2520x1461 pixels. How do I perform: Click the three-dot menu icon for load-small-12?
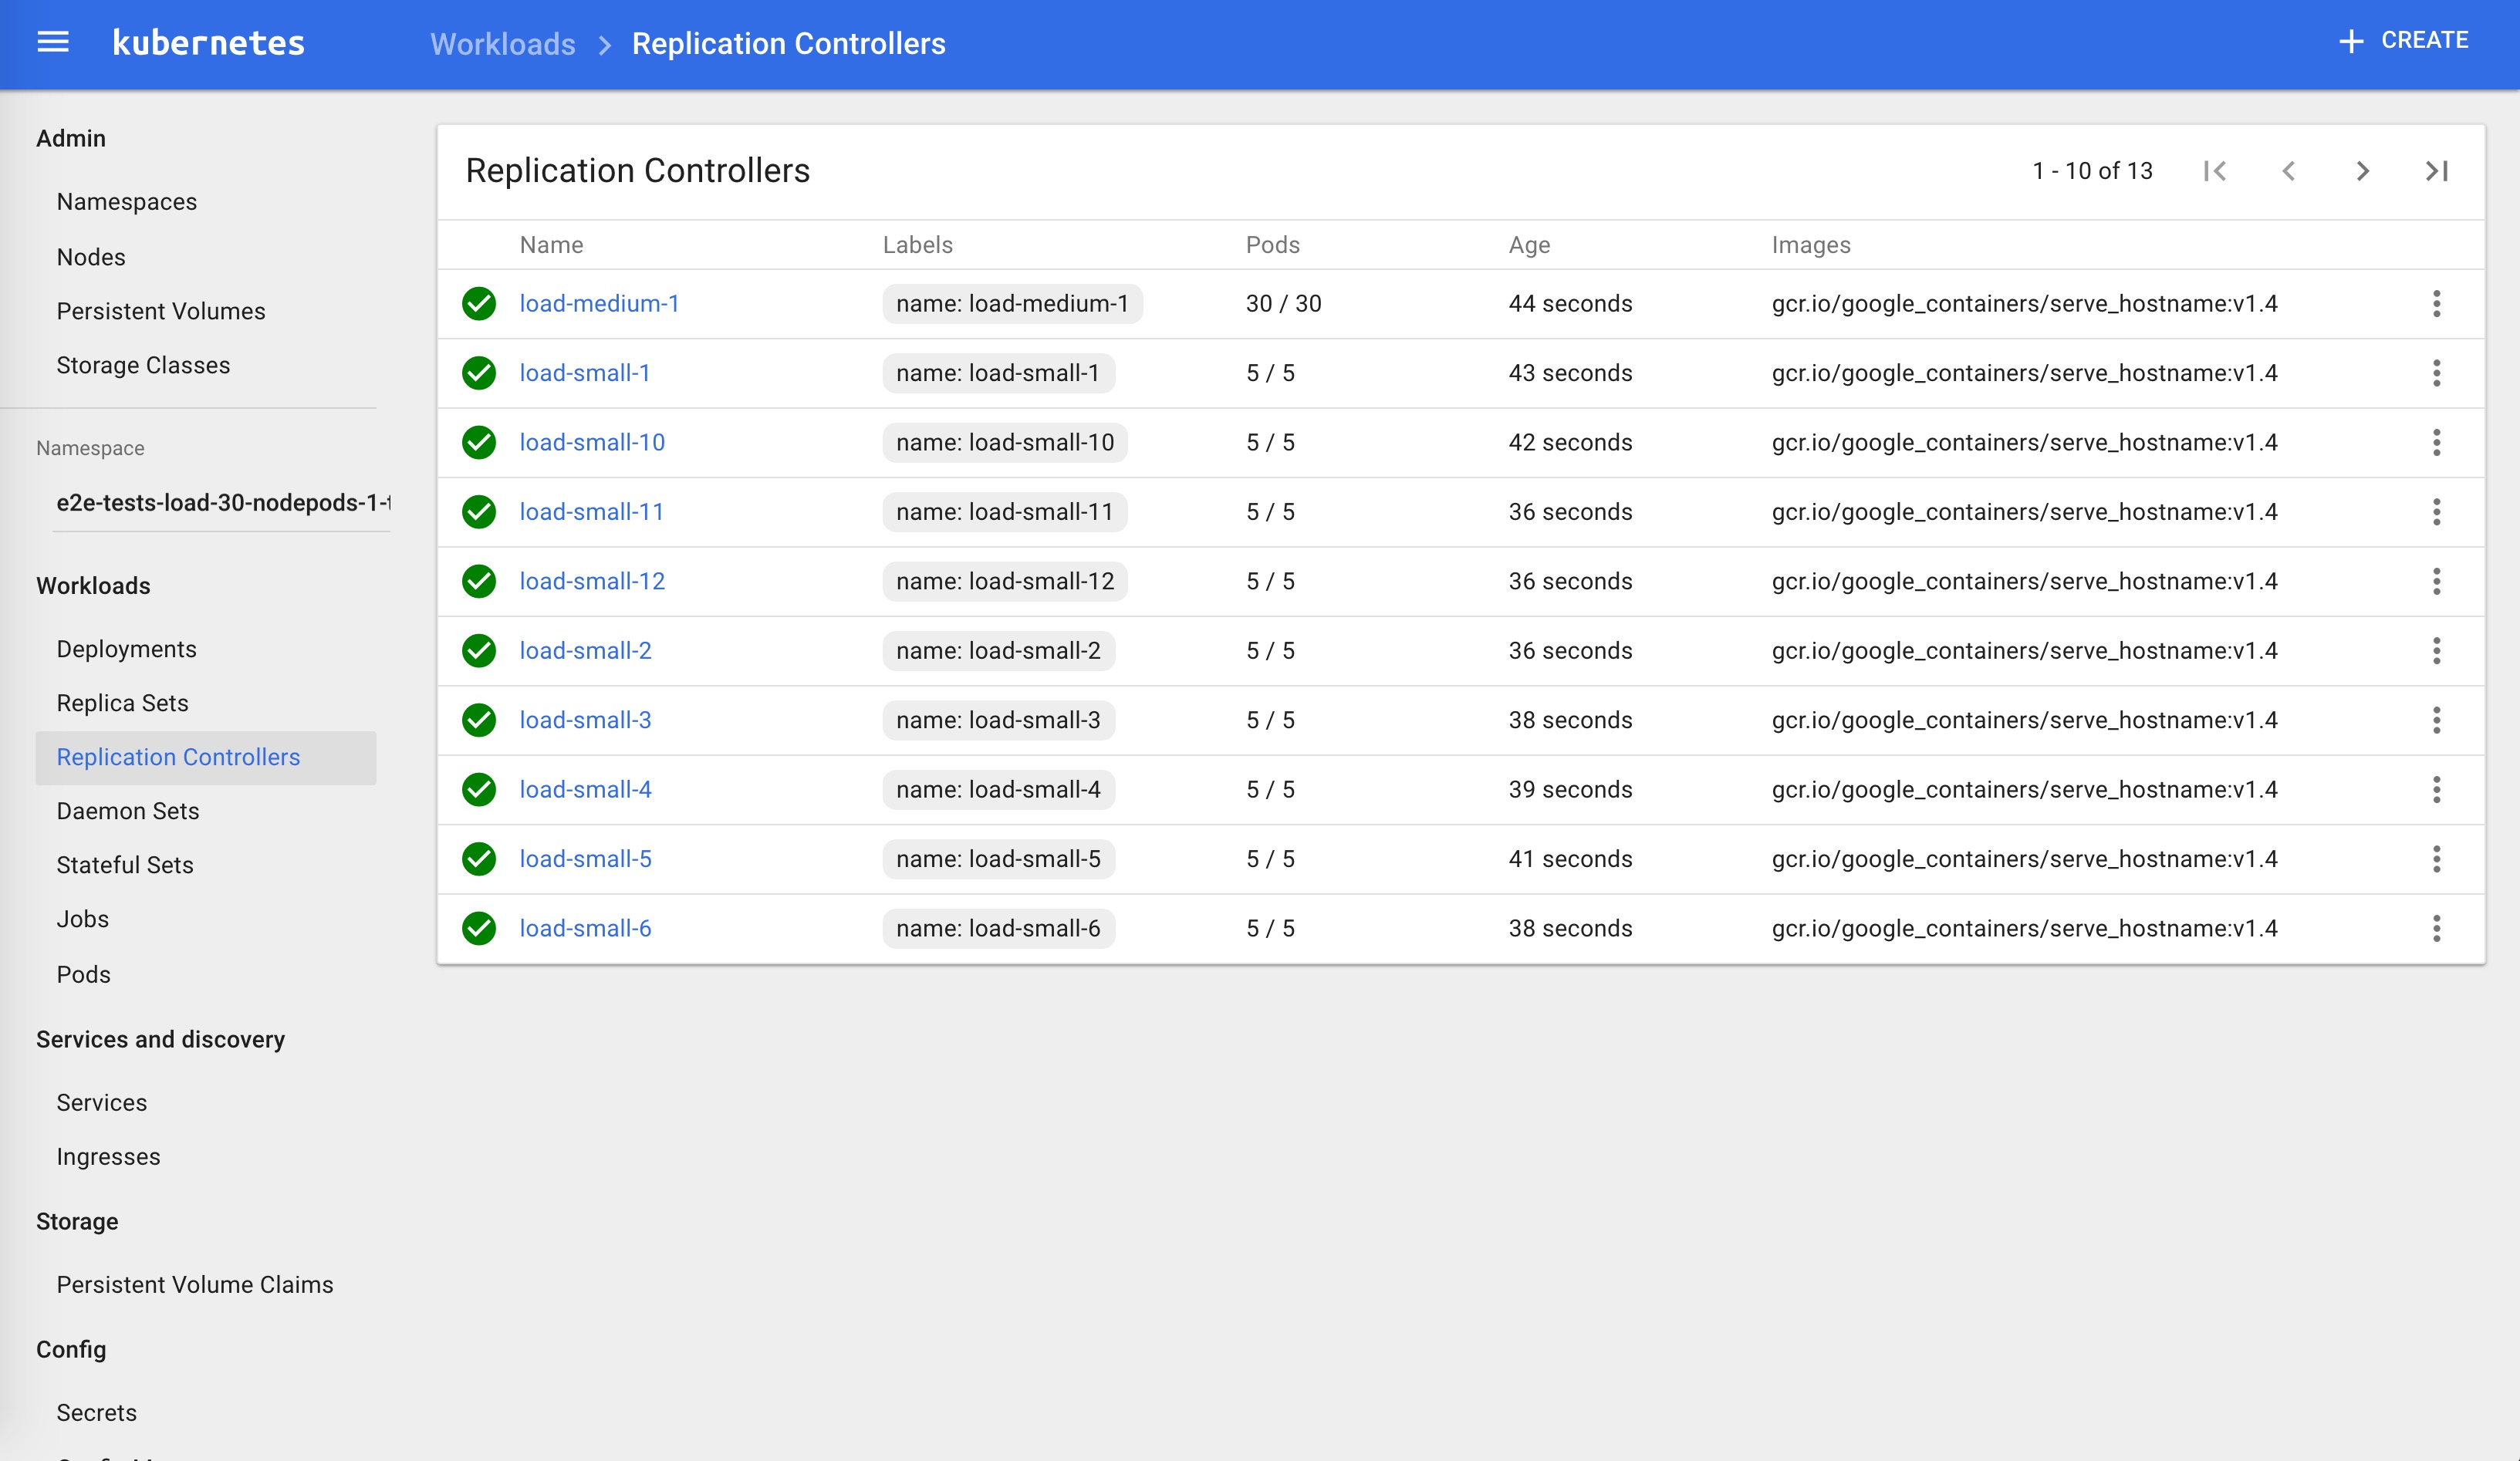click(2437, 581)
